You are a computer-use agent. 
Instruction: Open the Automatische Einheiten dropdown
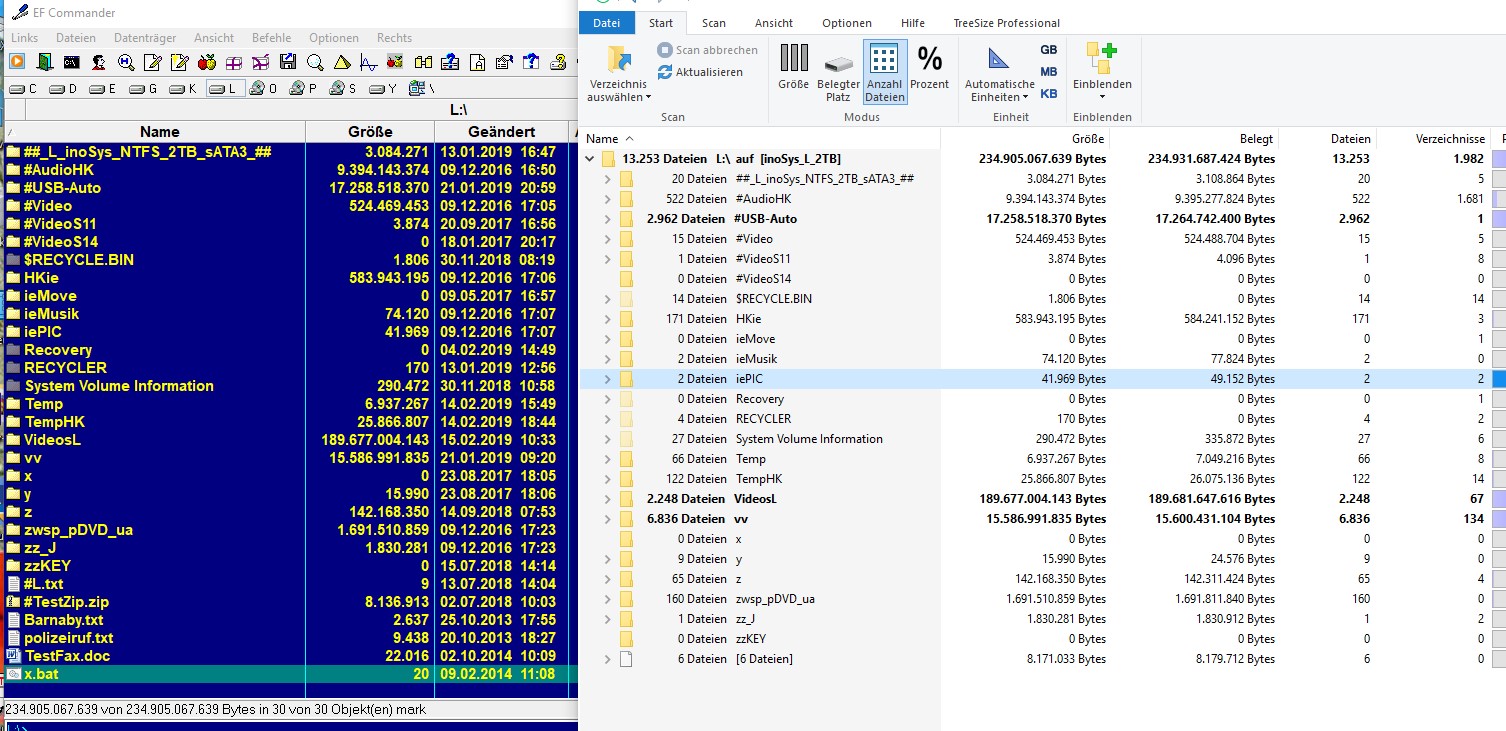(999, 73)
